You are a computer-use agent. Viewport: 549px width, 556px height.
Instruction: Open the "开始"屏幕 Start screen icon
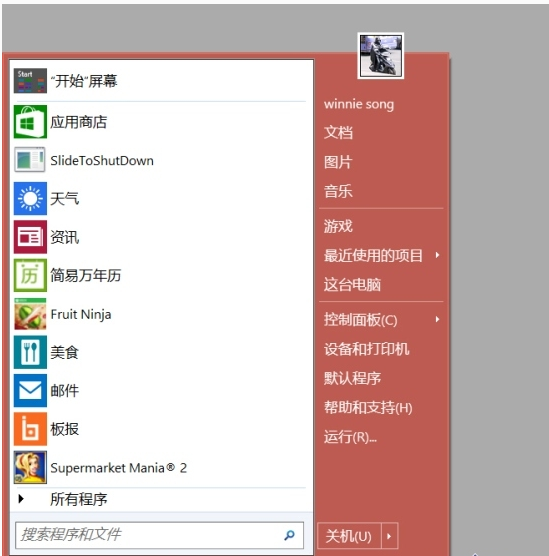(x=30, y=80)
